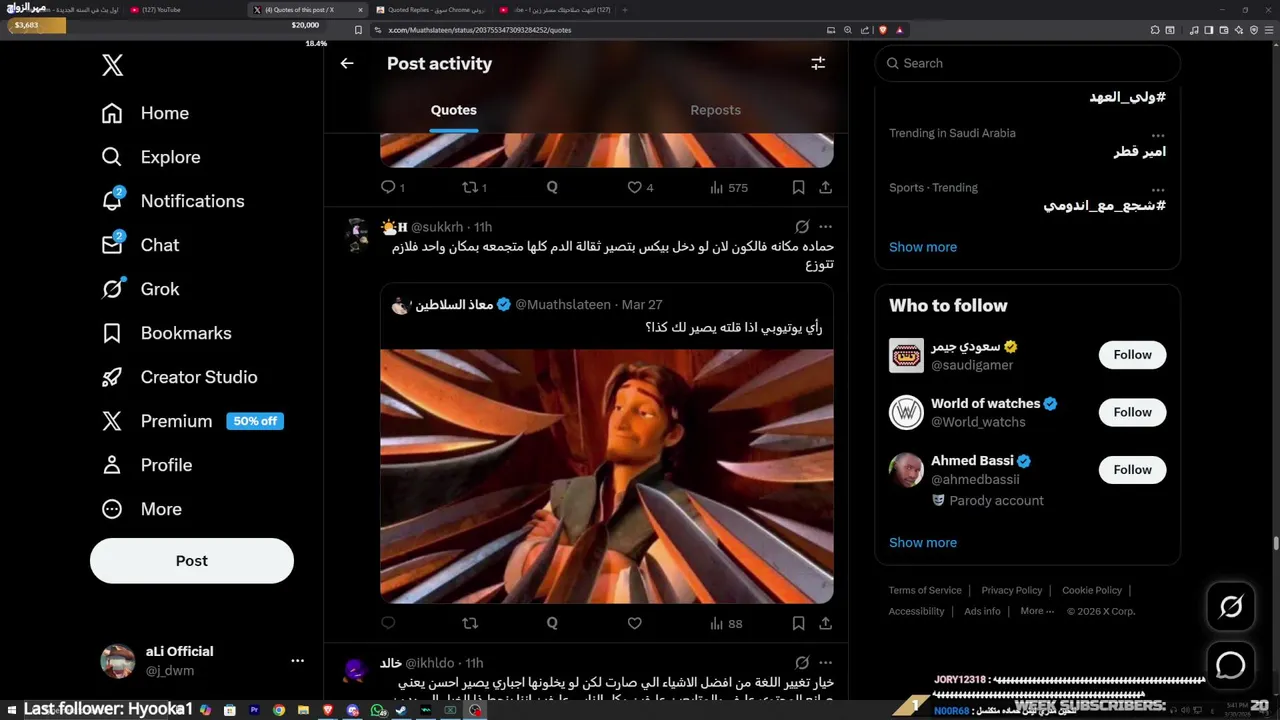
Task: Repost @sukkrh's quote post
Action: tap(470, 623)
